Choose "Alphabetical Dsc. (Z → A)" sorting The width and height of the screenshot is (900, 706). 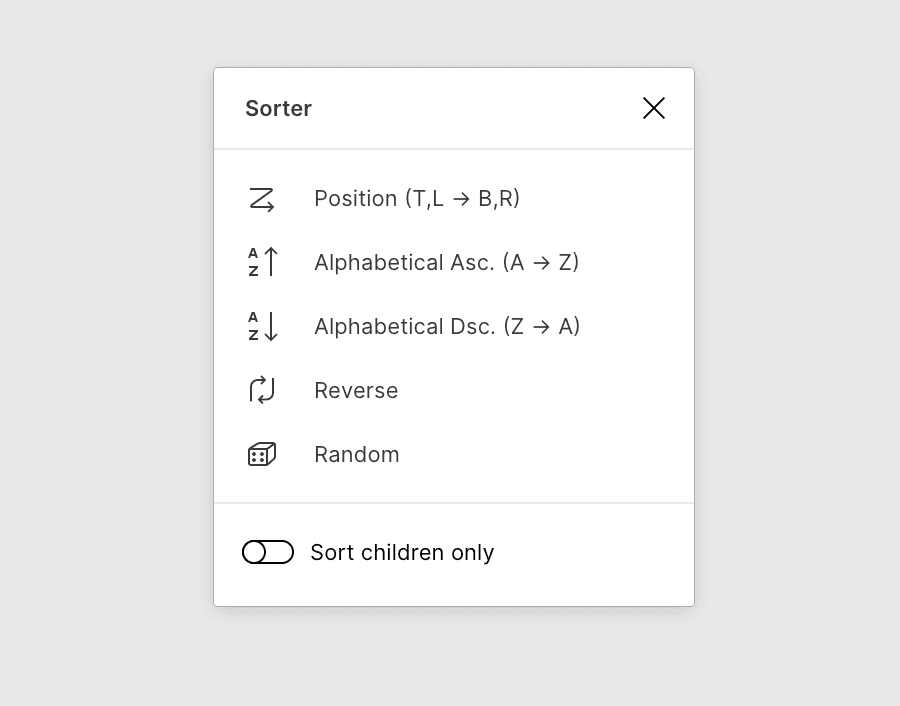446,327
